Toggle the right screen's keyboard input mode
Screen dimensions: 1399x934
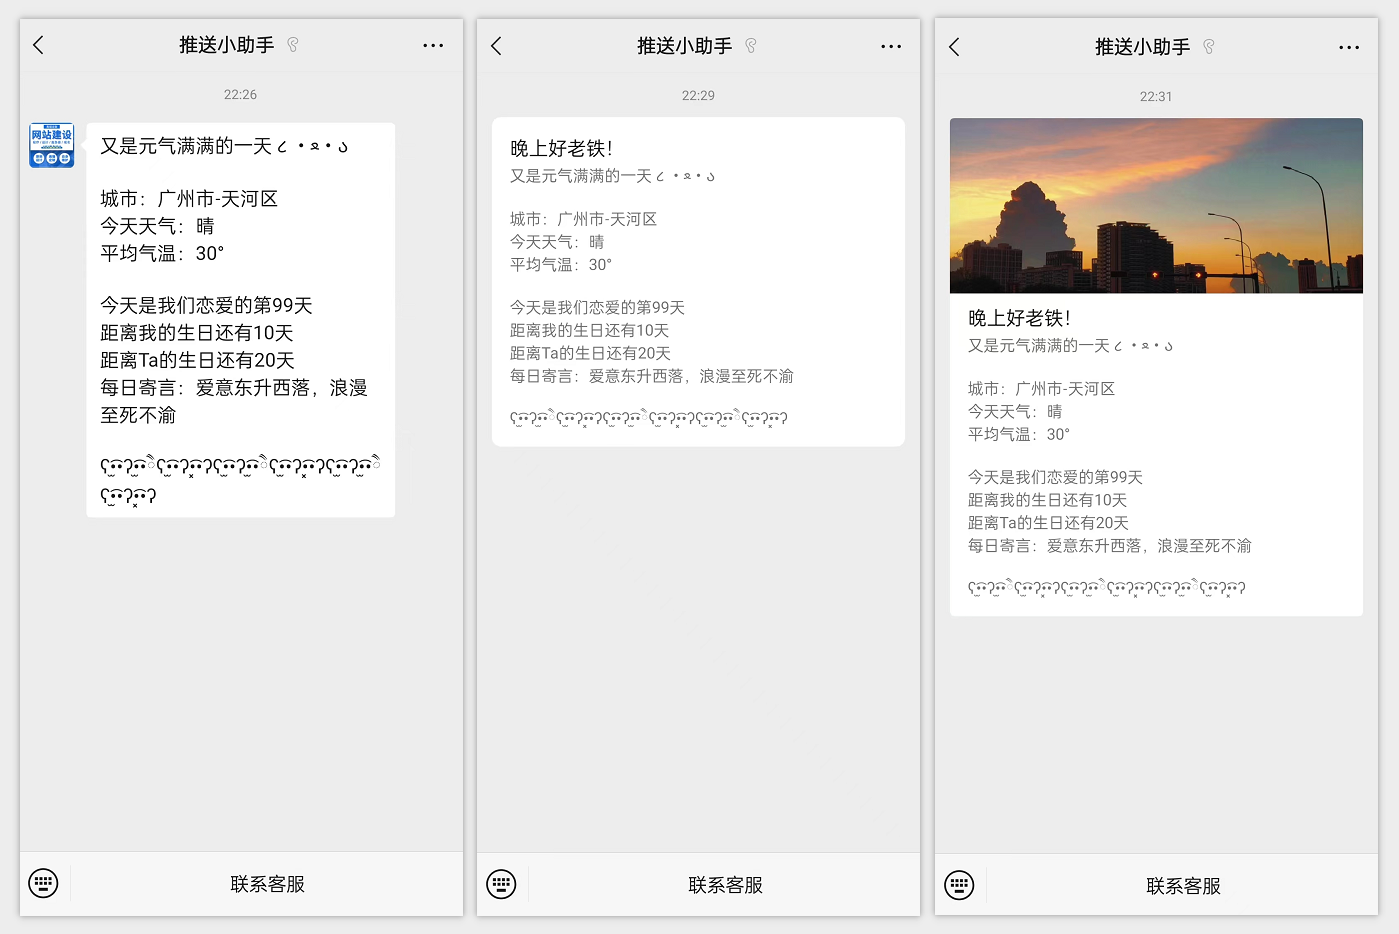(x=959, y=884)
